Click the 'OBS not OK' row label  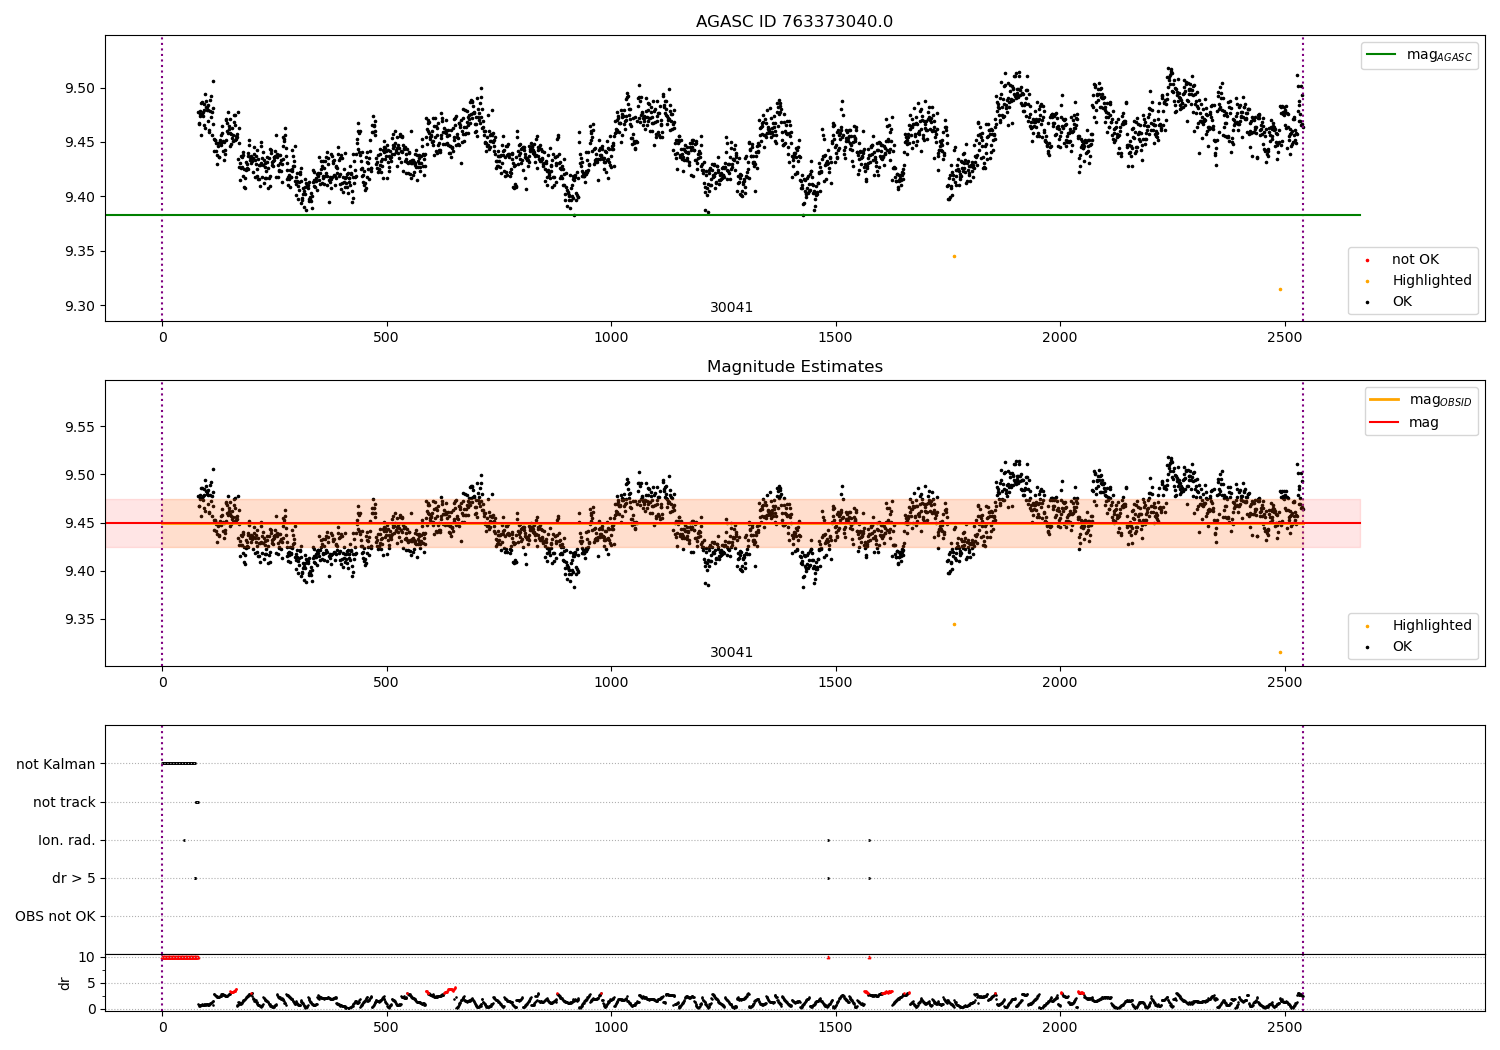(55, 916)
